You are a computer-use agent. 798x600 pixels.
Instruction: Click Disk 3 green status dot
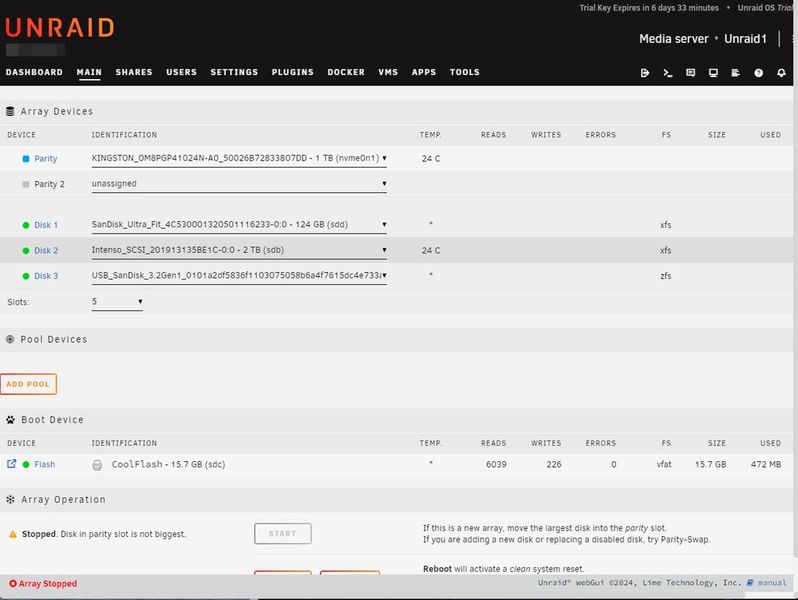(26, 276)
